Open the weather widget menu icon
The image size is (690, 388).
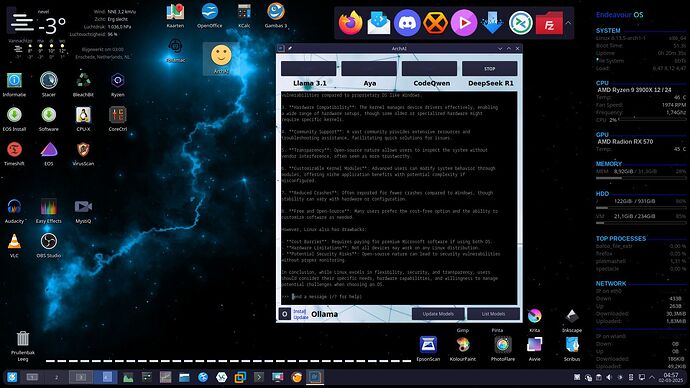(x=22, y=22)
